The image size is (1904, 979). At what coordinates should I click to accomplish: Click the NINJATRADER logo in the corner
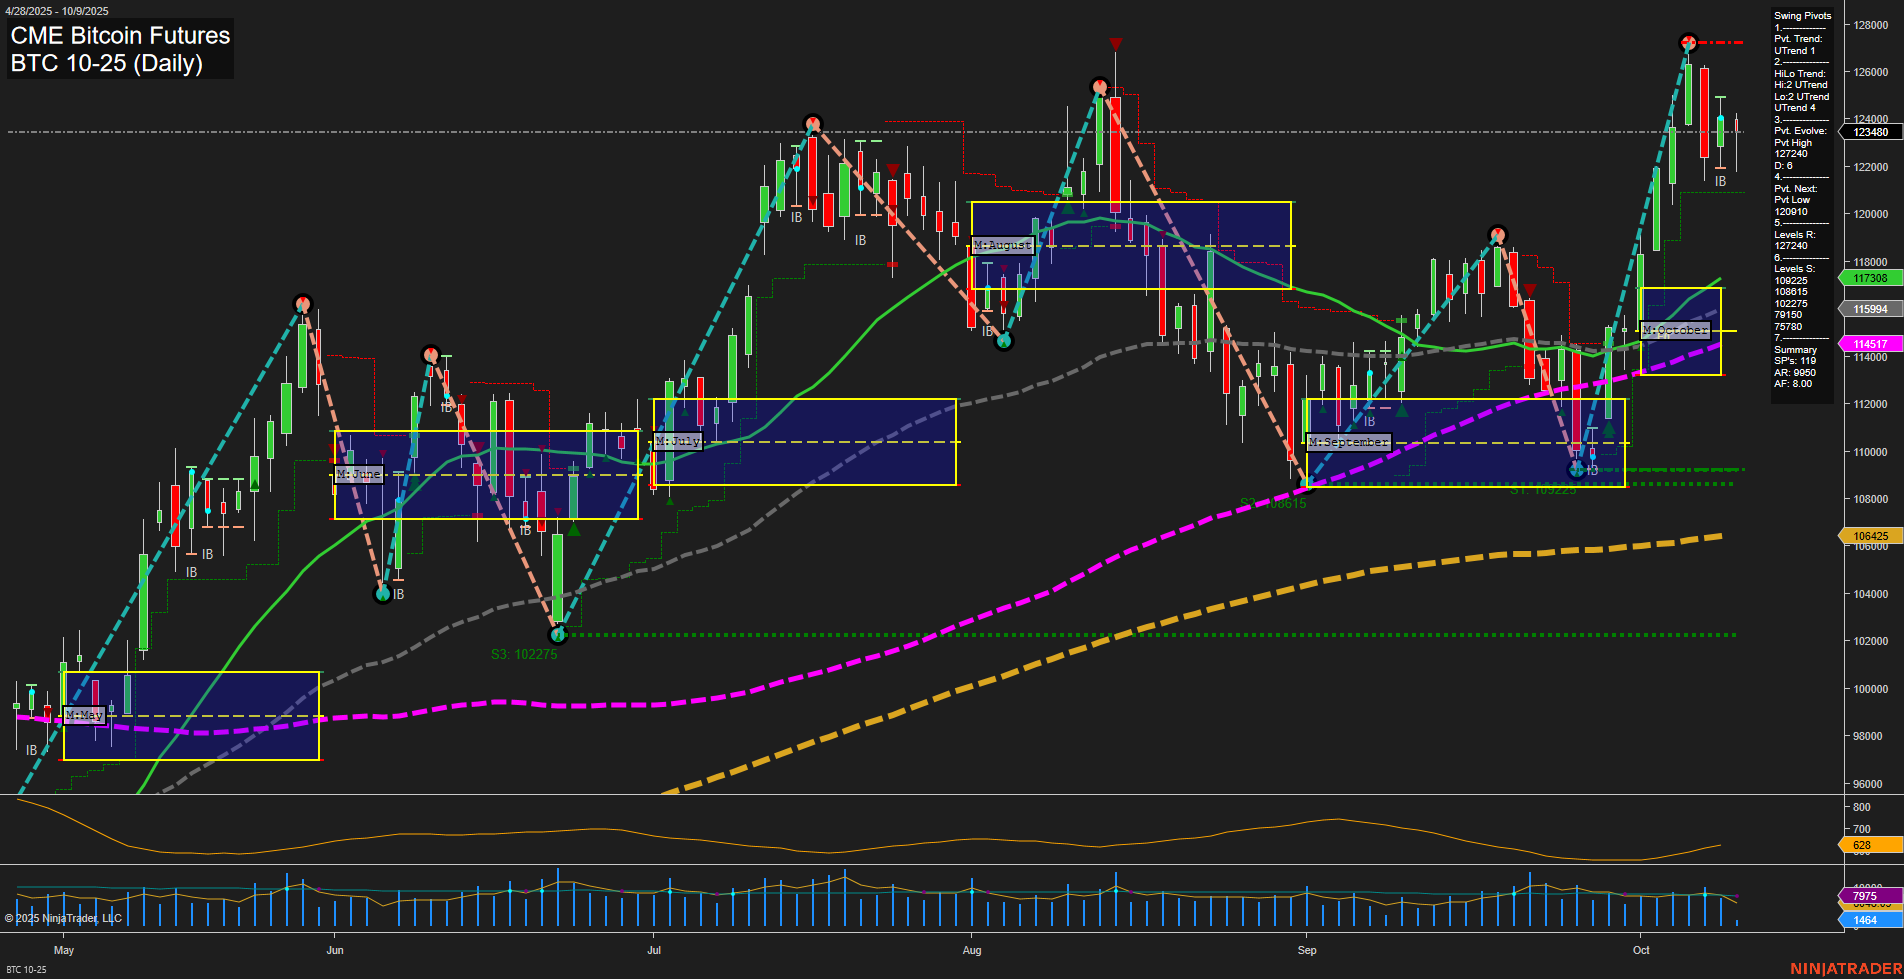click(1845, 968)
